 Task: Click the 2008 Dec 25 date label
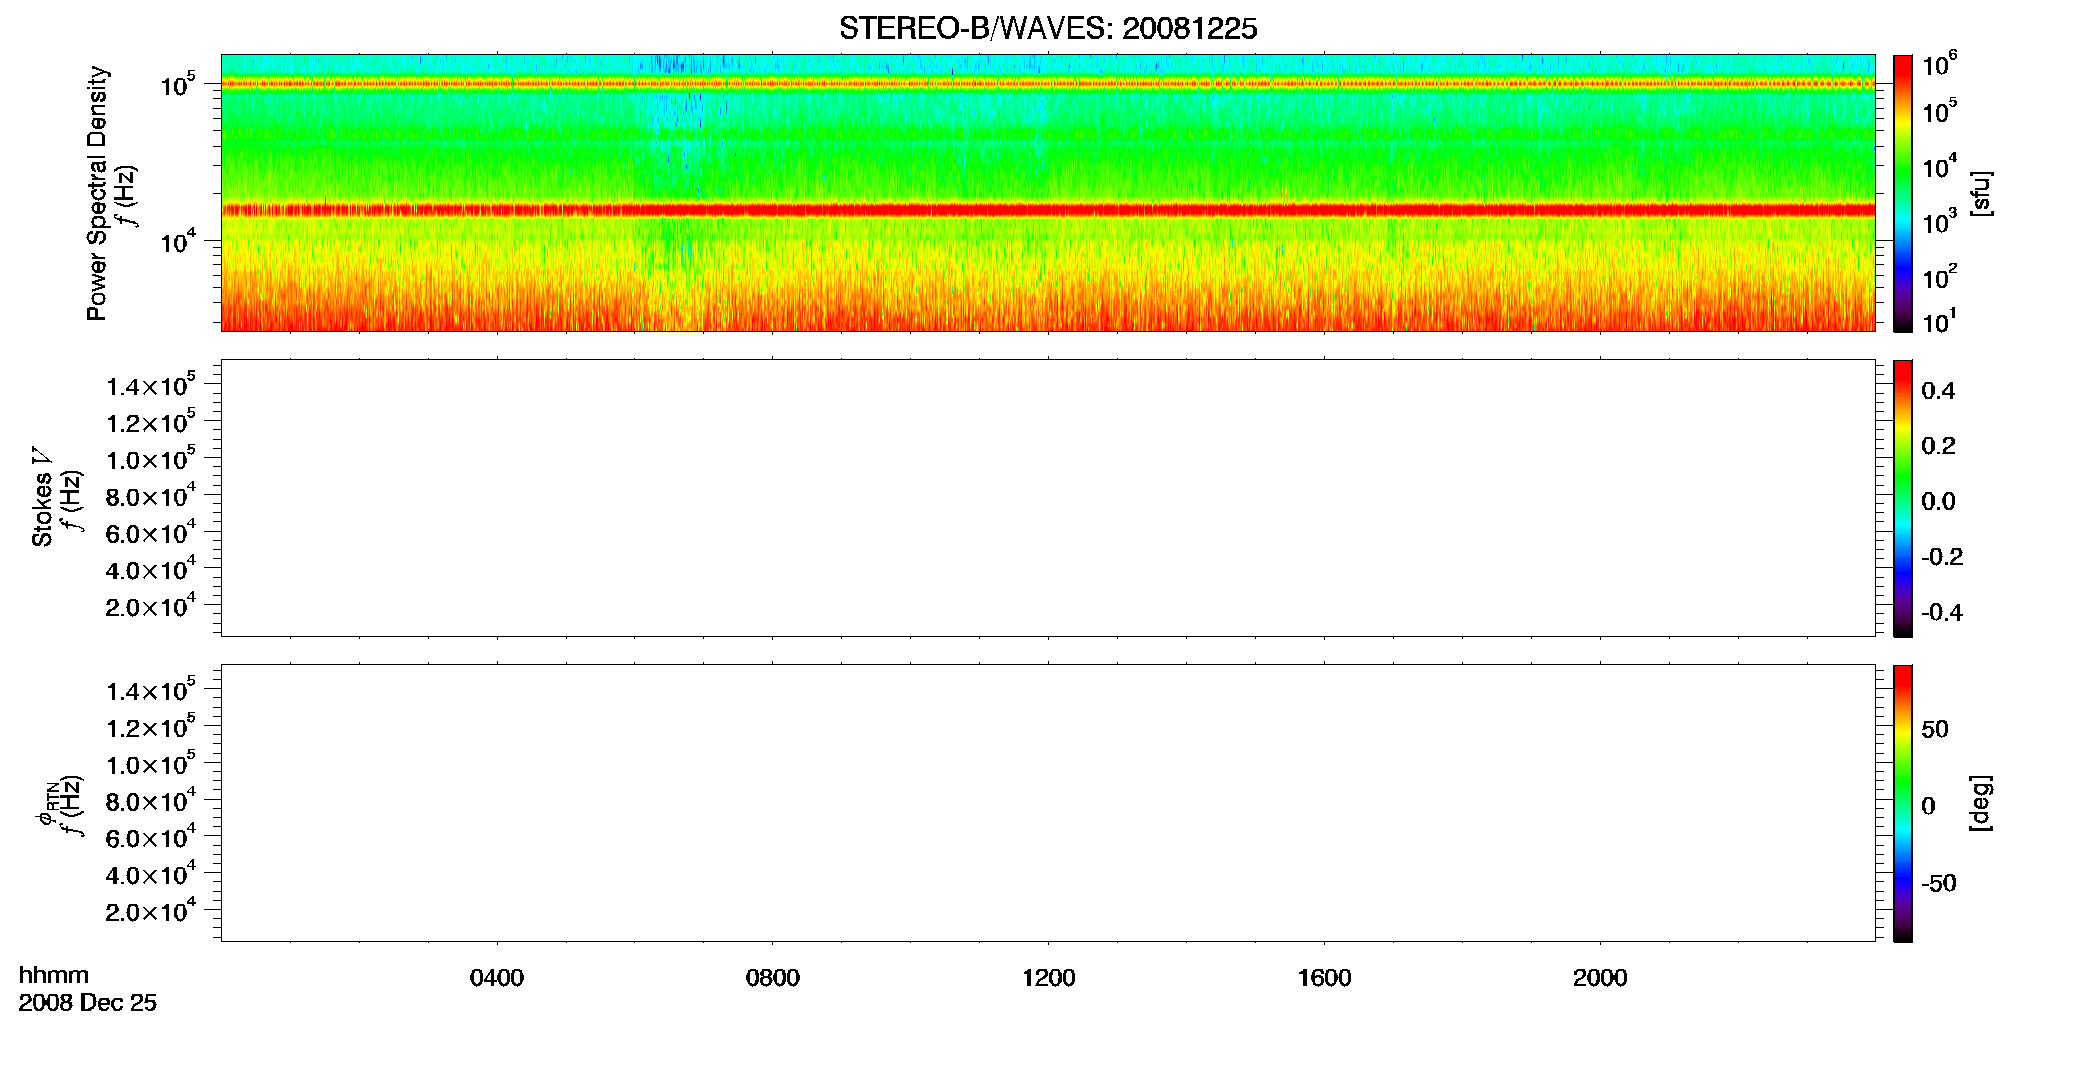point(88,1003)
